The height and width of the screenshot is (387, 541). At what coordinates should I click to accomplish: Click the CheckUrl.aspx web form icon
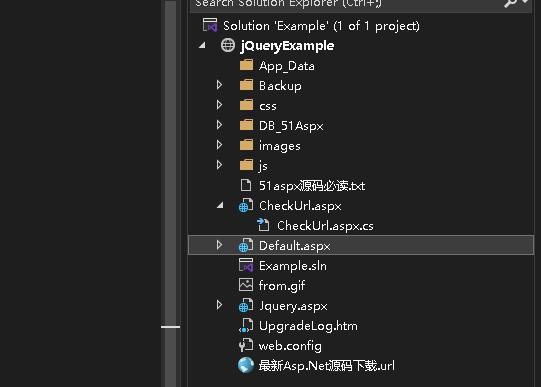click(x=246, y=205)
